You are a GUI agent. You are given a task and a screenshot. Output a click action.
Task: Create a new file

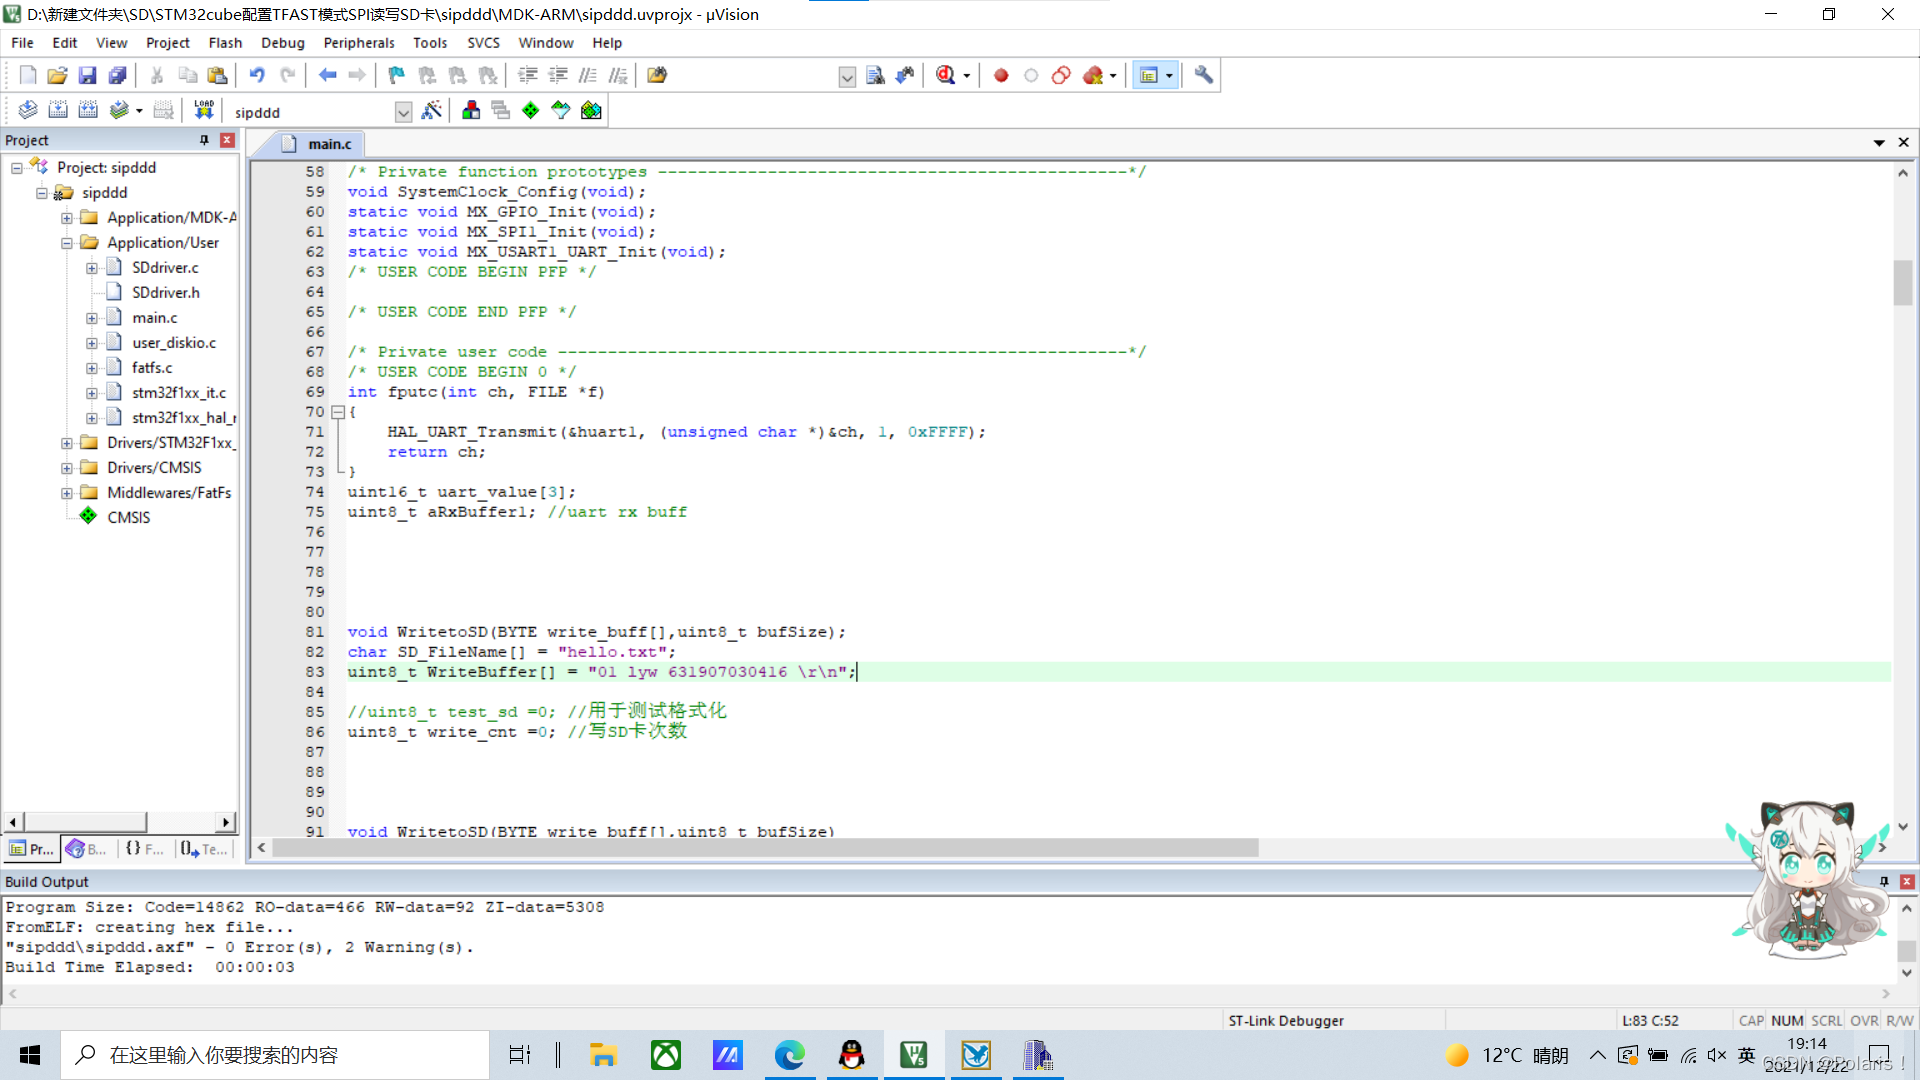tap(28, 75)
